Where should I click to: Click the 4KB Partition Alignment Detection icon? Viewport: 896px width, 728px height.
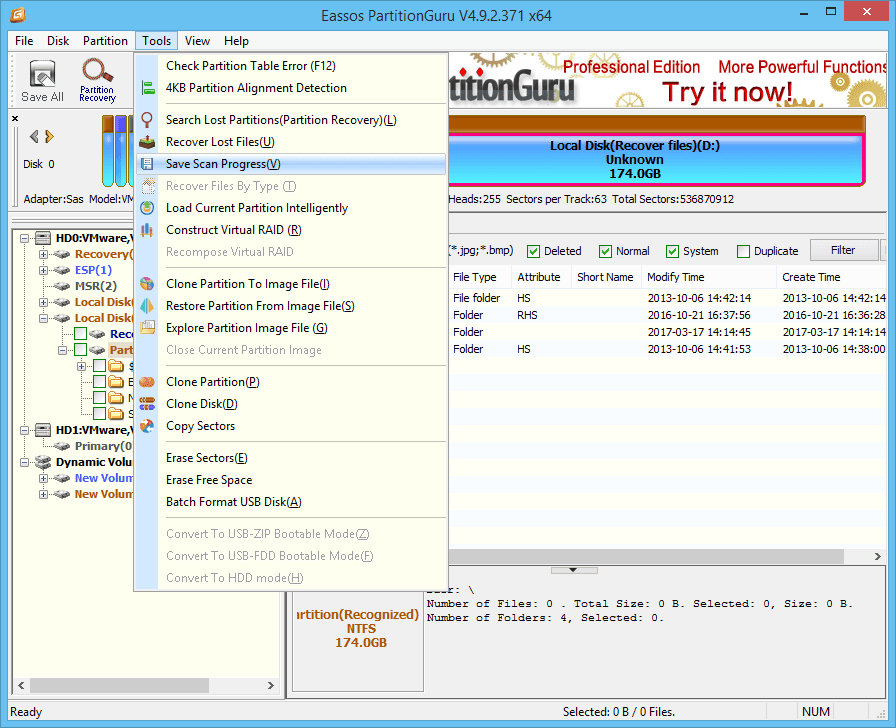pyautogui.click(x=147, y=88)
